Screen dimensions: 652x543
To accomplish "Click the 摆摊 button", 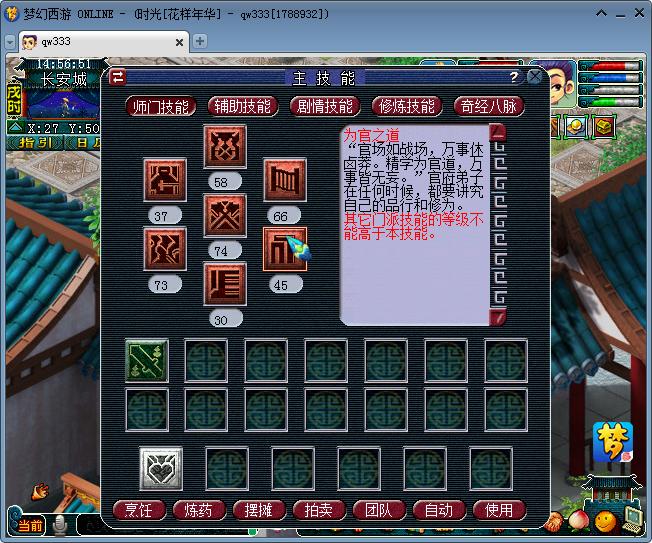I will click(259, 510).
